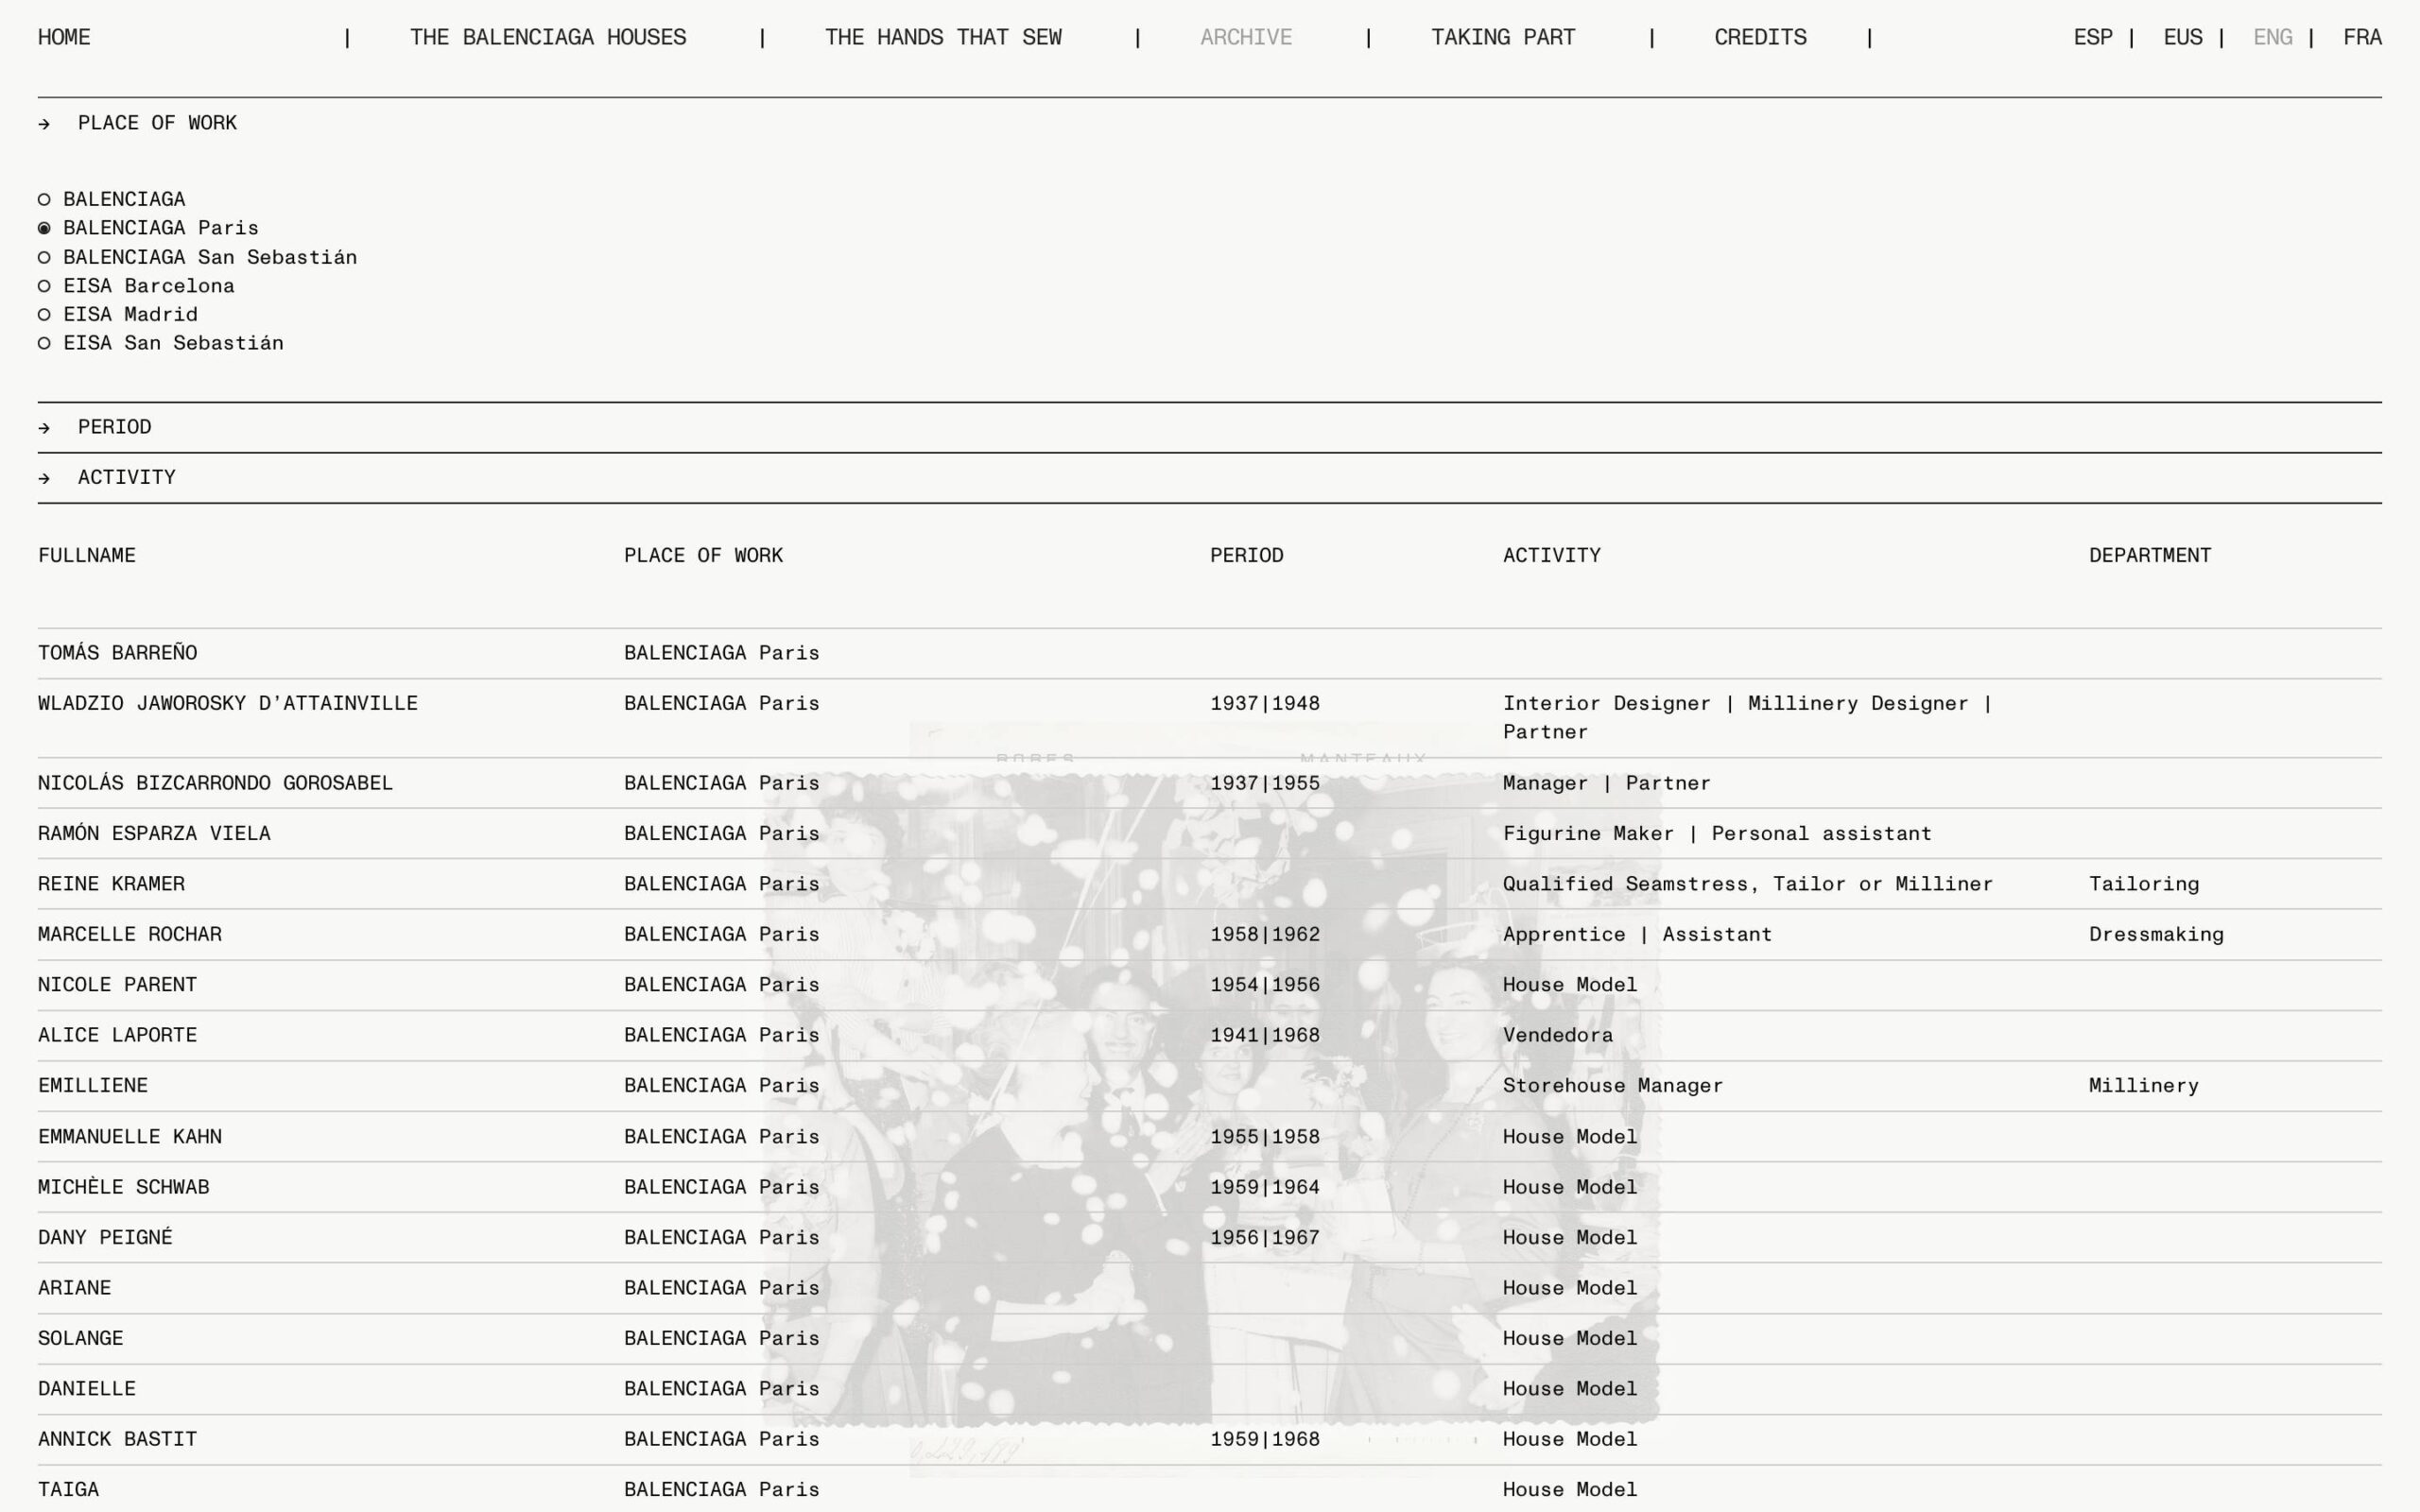
Task: Click period 1958|1962 cell
Action: 1265,935
